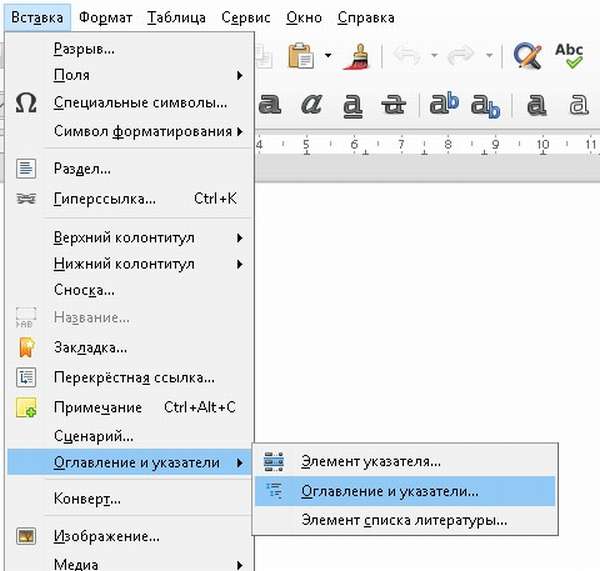Select Оглавление и указатели... submenu item
600x571 pixels.
(x=405, y=491)
